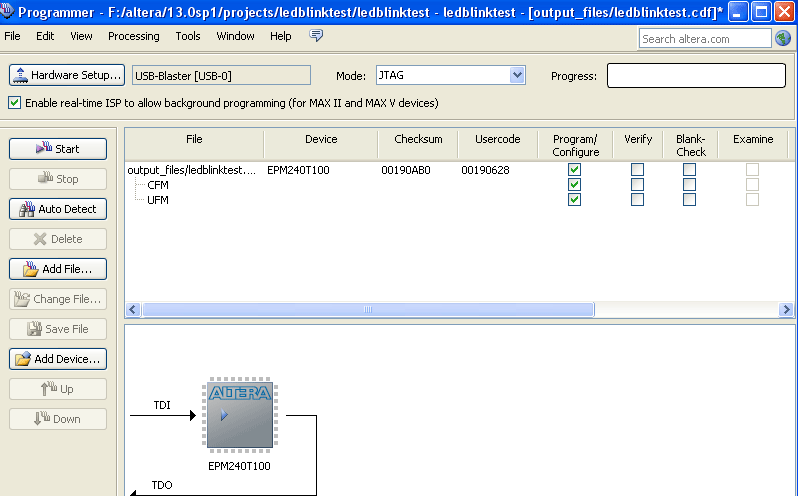This screenshot has width=798, height=496.
Task: Click the Add Device button
Action: click(58, 359)
